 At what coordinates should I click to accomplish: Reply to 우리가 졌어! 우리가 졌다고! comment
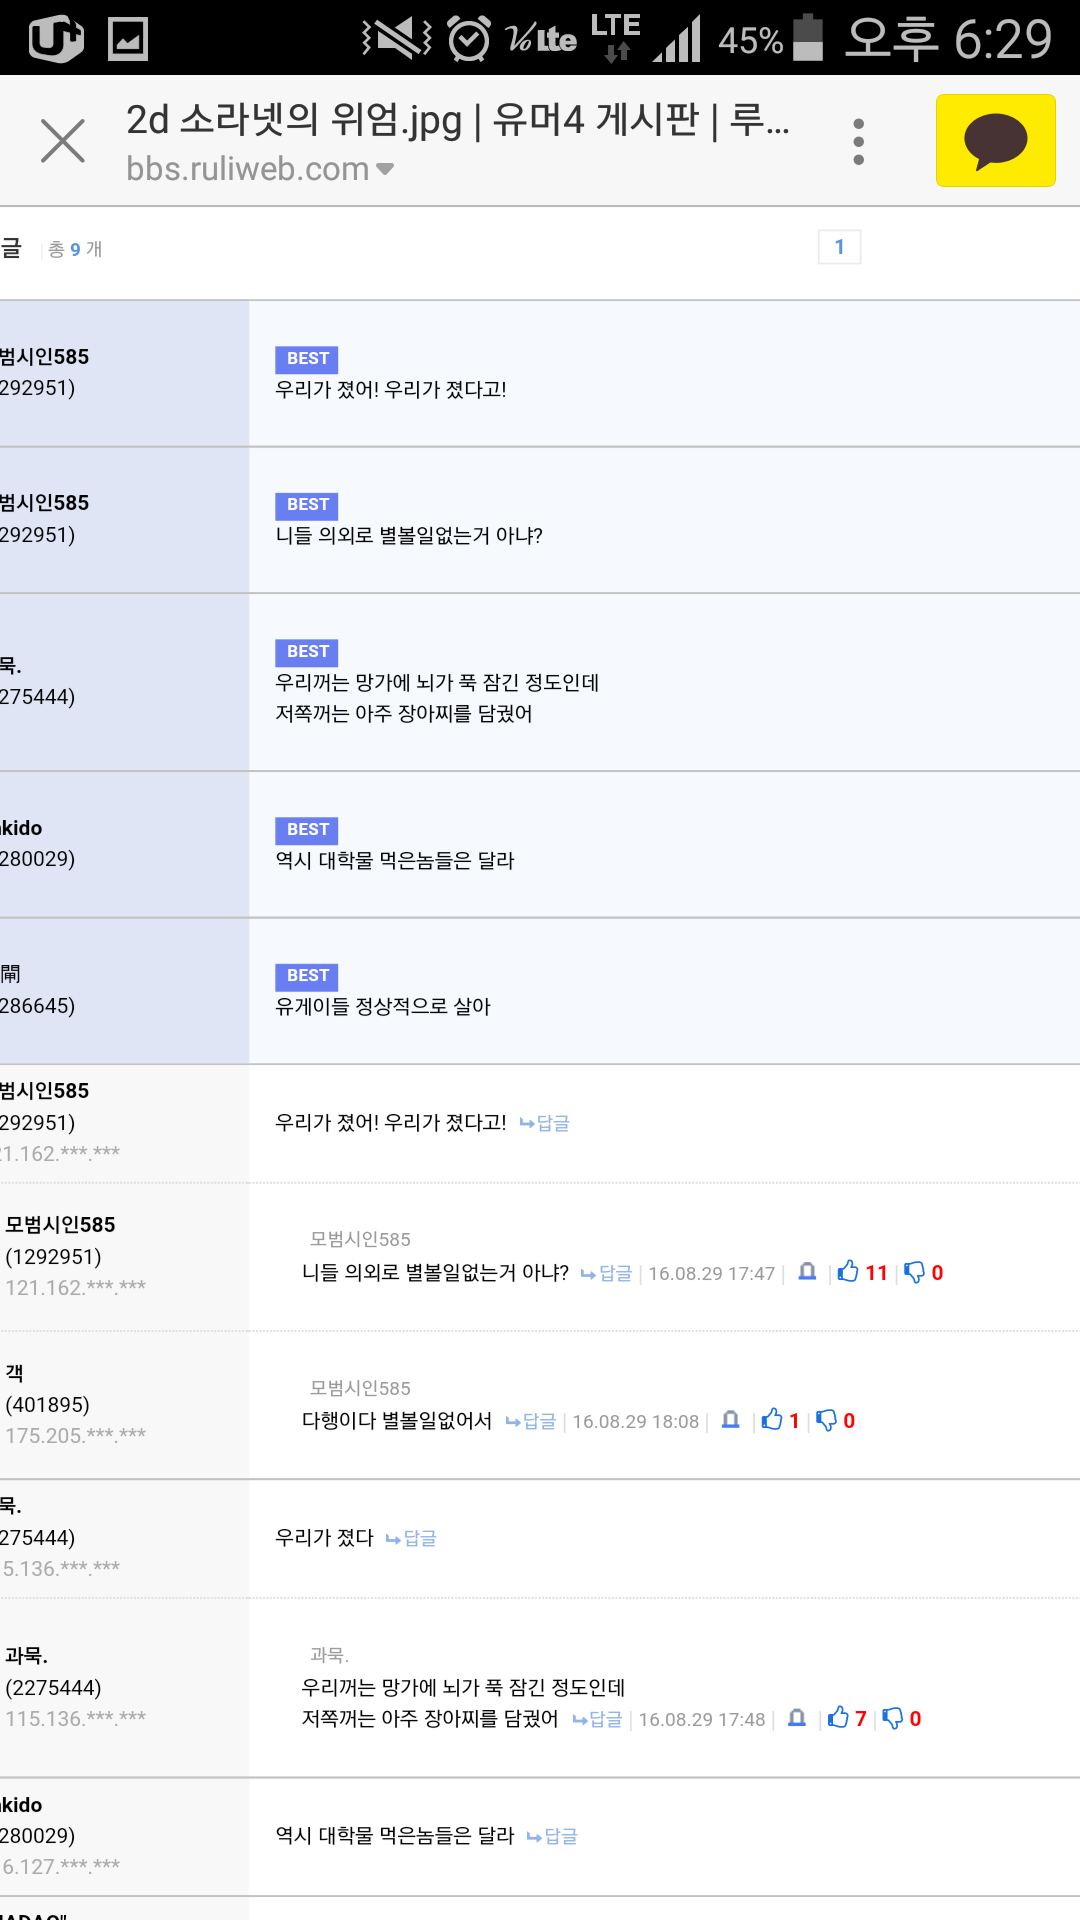click(x=544, y=1123)
